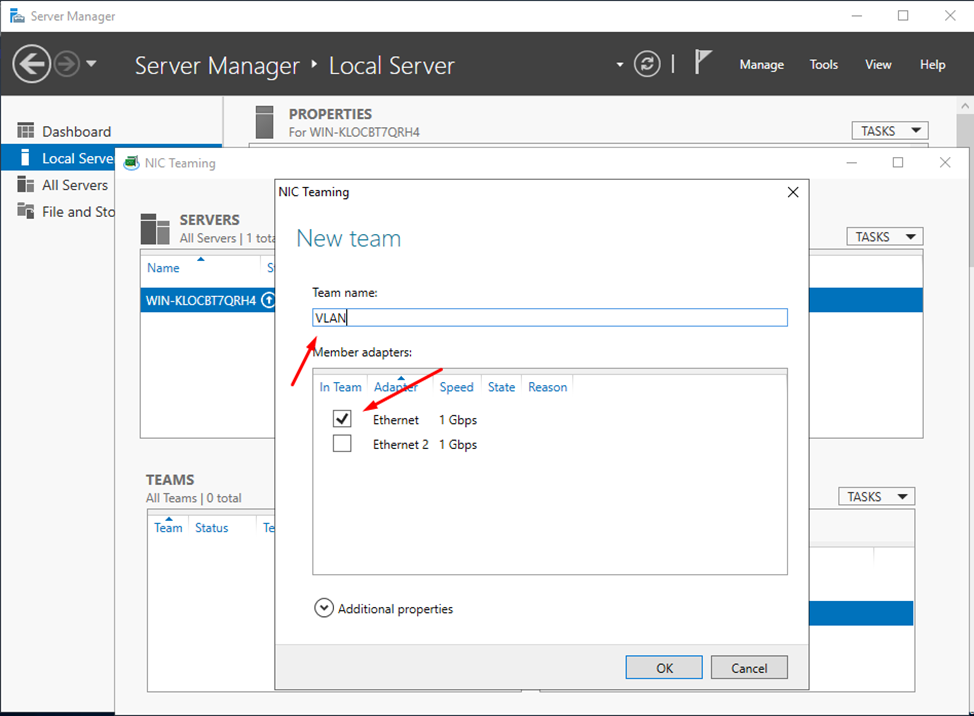Click the SERVERS tile icon in NIC Teaming
This screenshot has width=974, height=716.
click(x=155, y=228)
